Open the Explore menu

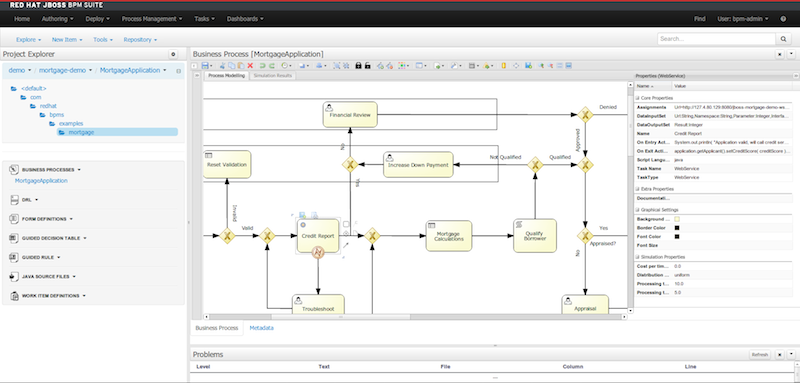click(29, 39)
